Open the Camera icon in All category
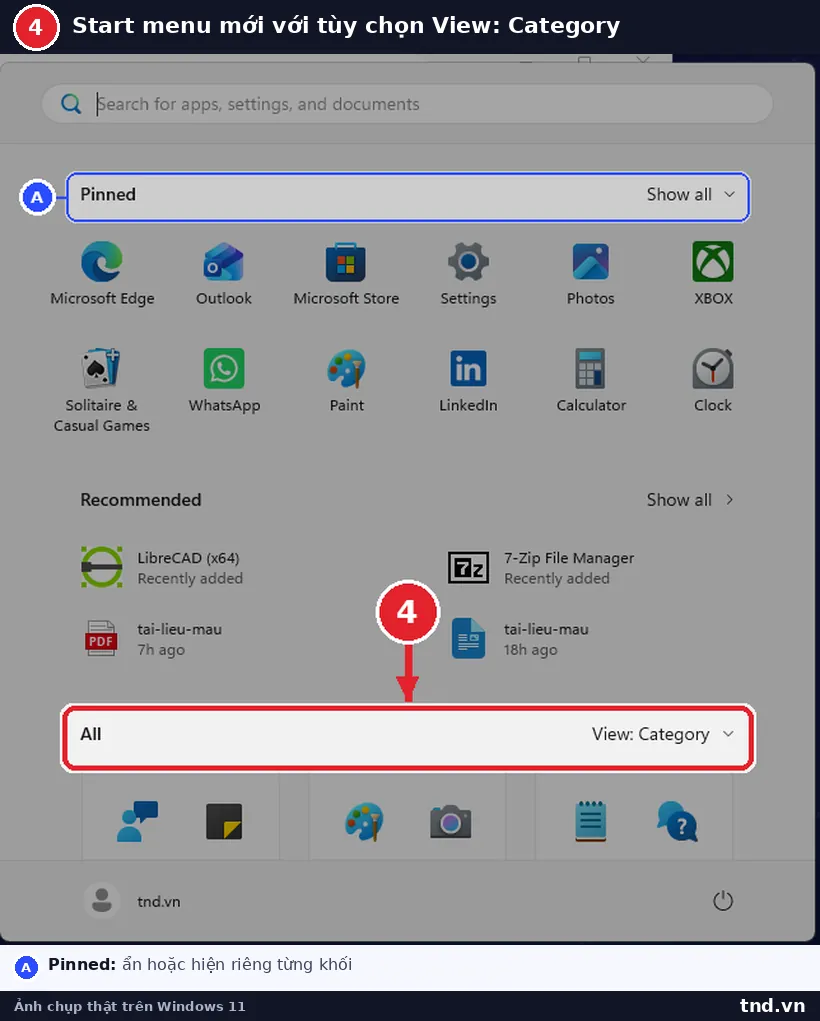The image size is (820, 1021). [x=451, y=821]
